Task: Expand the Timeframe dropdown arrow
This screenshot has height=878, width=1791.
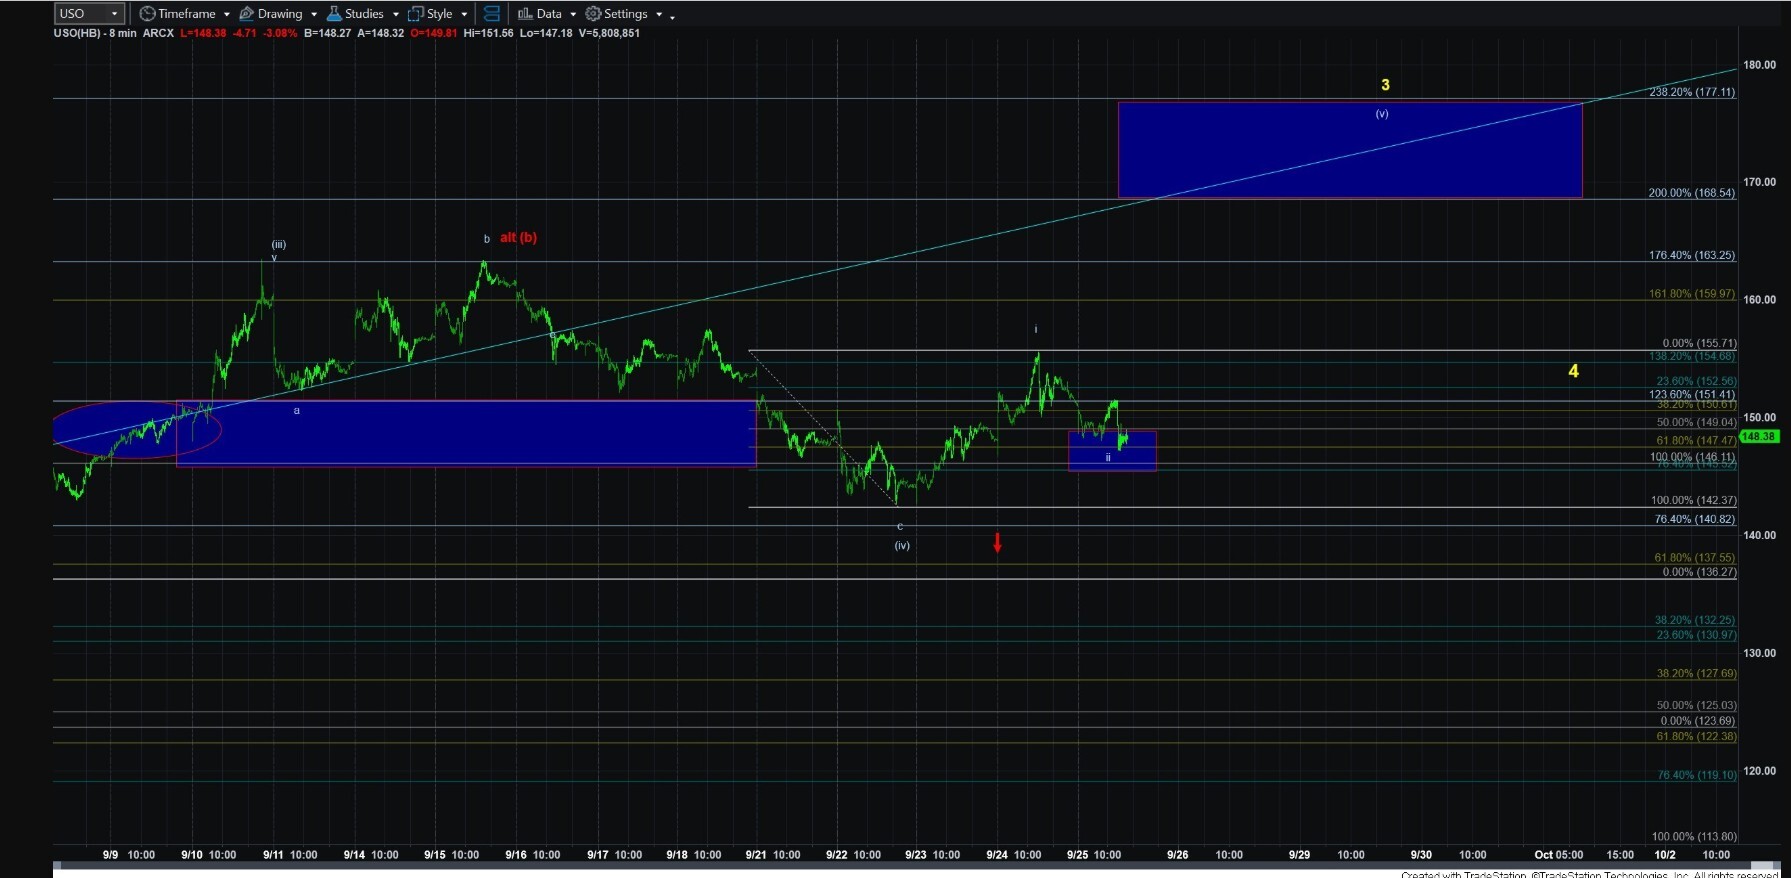Action: click(227, 15)
